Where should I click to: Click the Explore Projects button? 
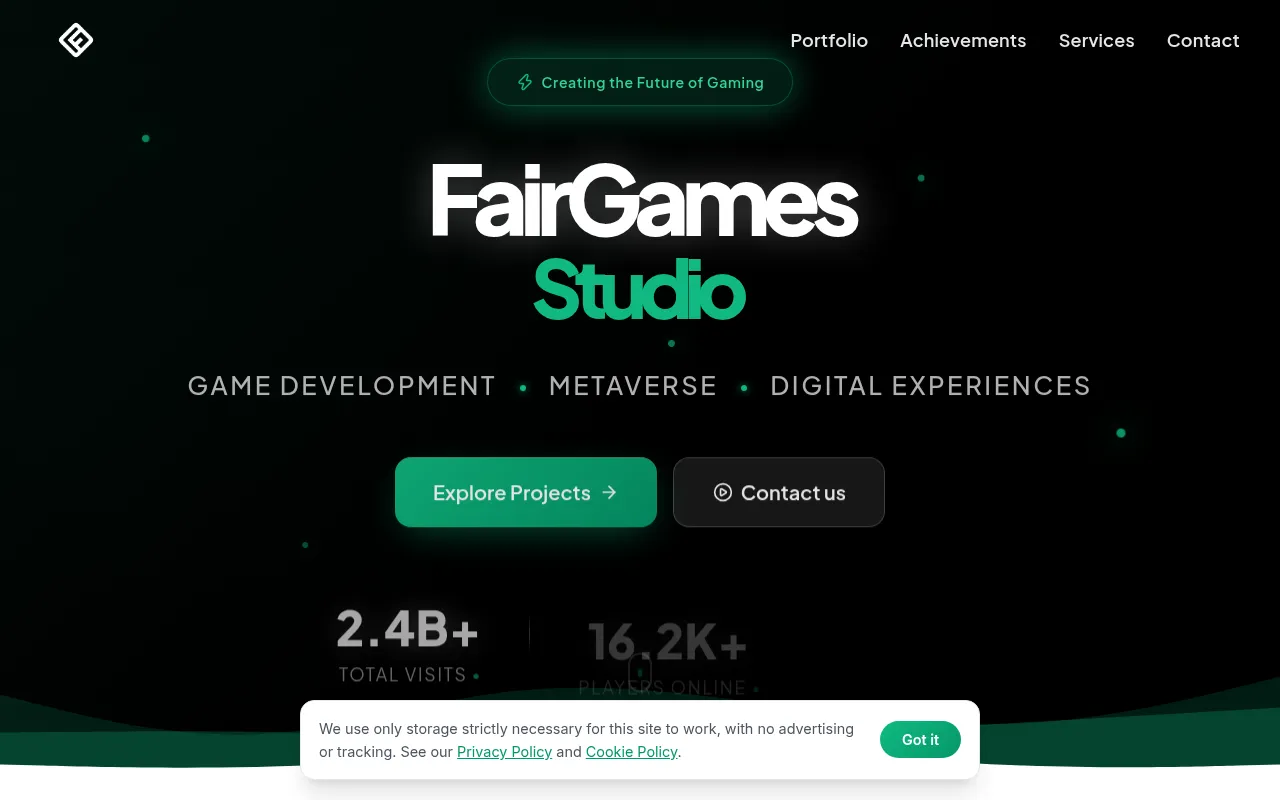[x=526, y=492]
